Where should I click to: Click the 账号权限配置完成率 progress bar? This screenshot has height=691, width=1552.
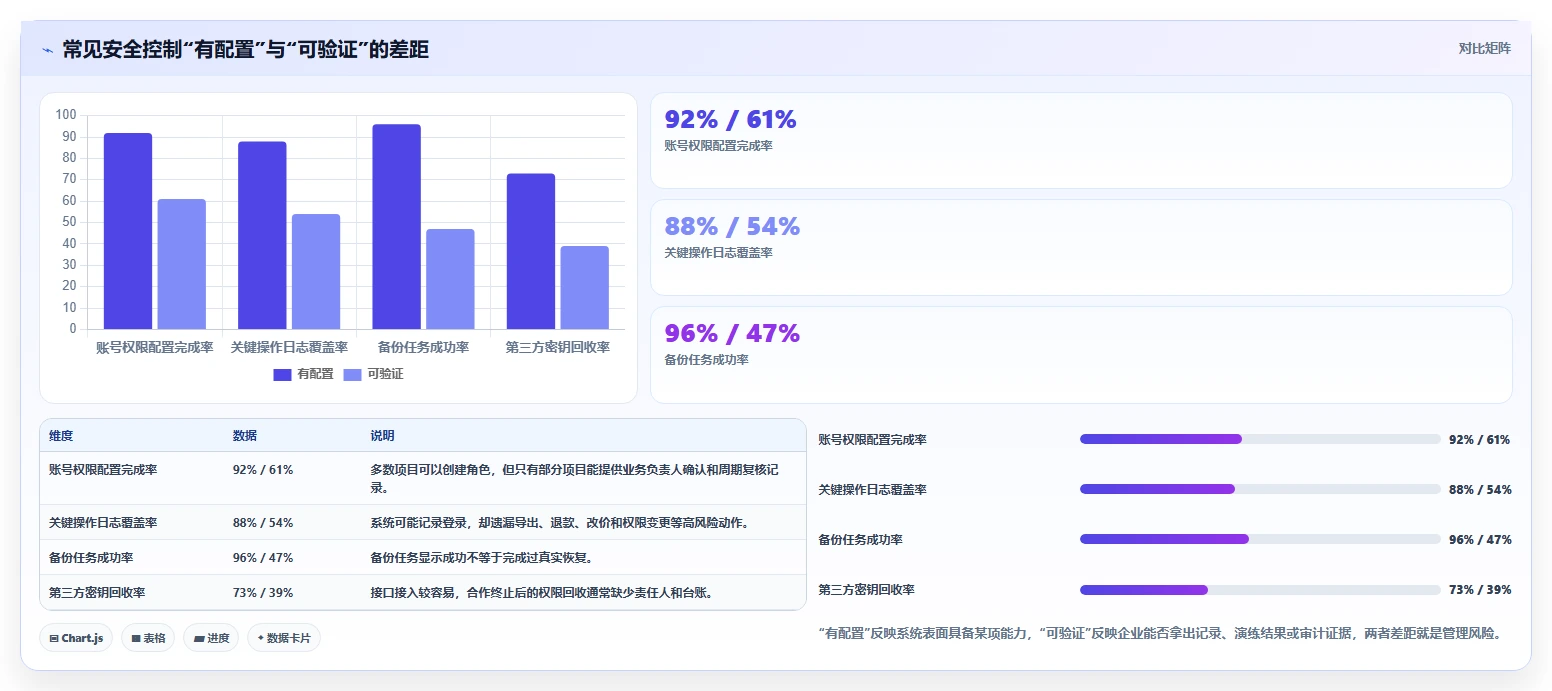[x=1260, y=439]
